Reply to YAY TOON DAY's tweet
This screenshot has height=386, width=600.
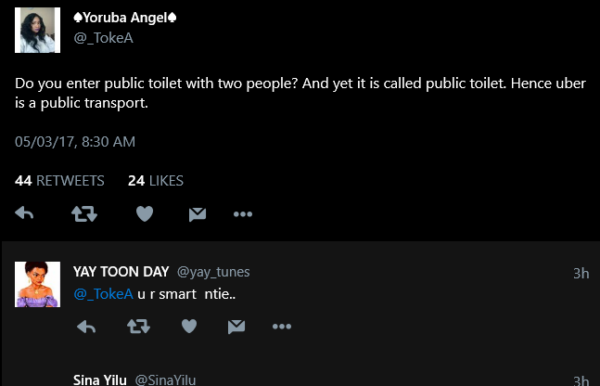86,327
